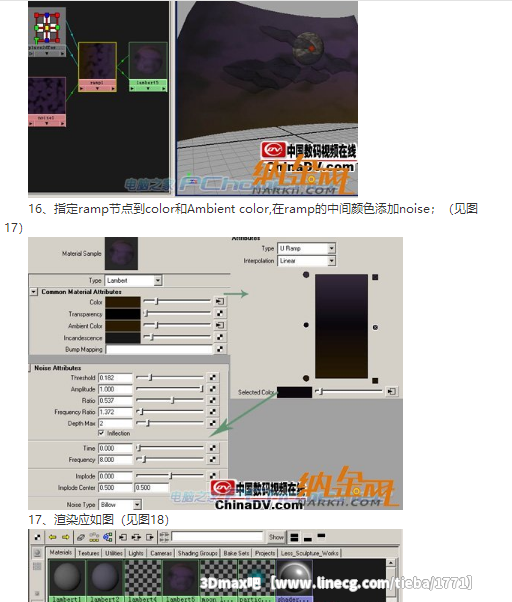This screenshot has height=602, width=512.
Task: Switch to the Utilities tab
Action: click(114, 553)
